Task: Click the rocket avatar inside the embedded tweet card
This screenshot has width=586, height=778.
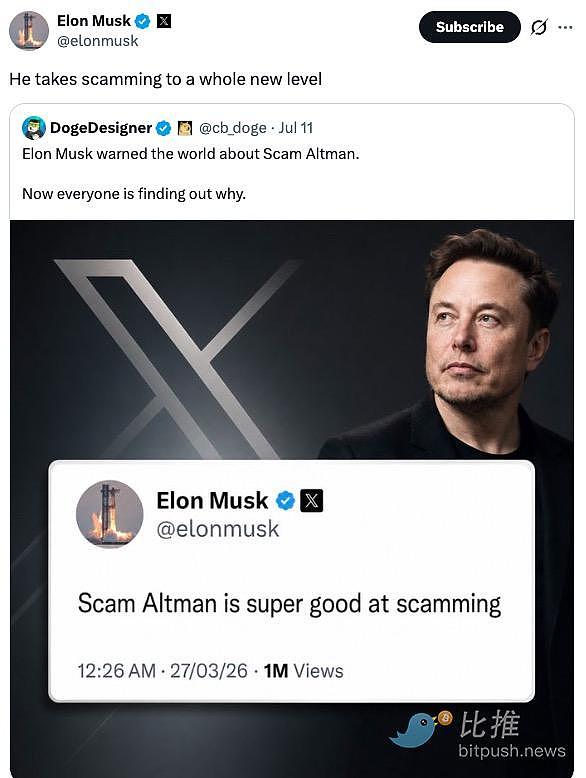Action: (x=110, y=514)
